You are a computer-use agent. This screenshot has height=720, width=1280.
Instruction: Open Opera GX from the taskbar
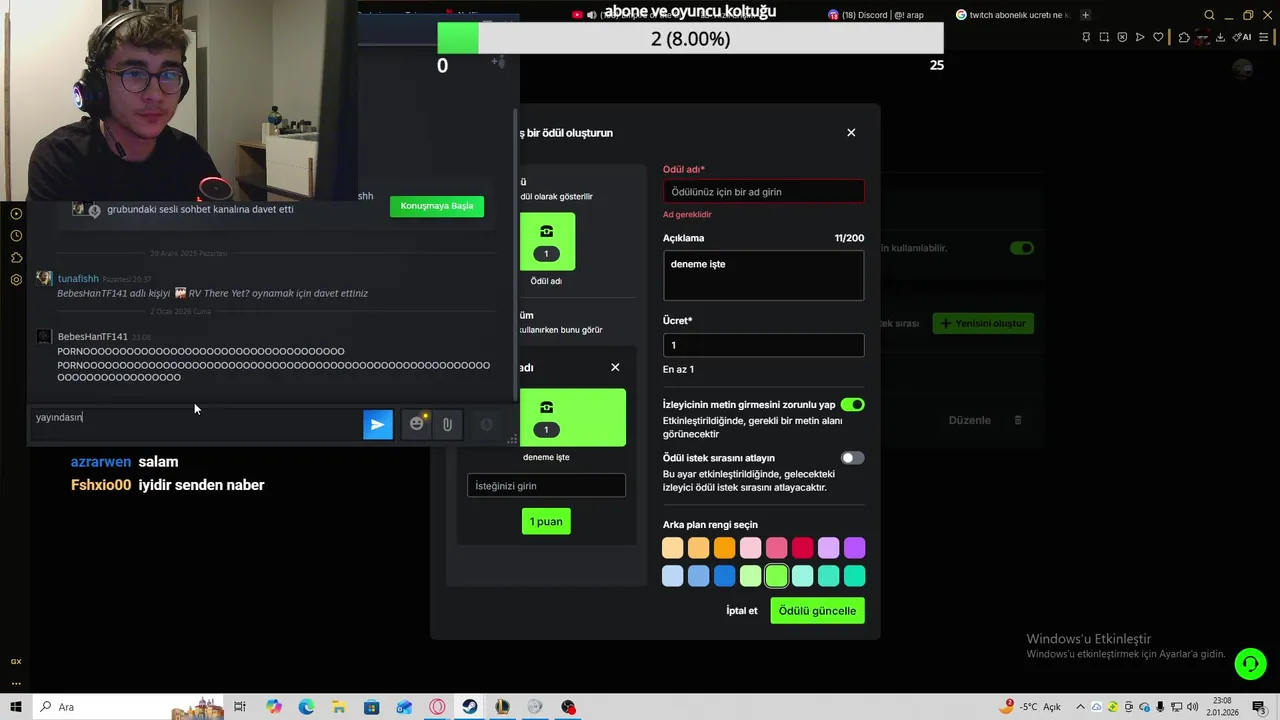pyautogui.click(x=437, y=707)
